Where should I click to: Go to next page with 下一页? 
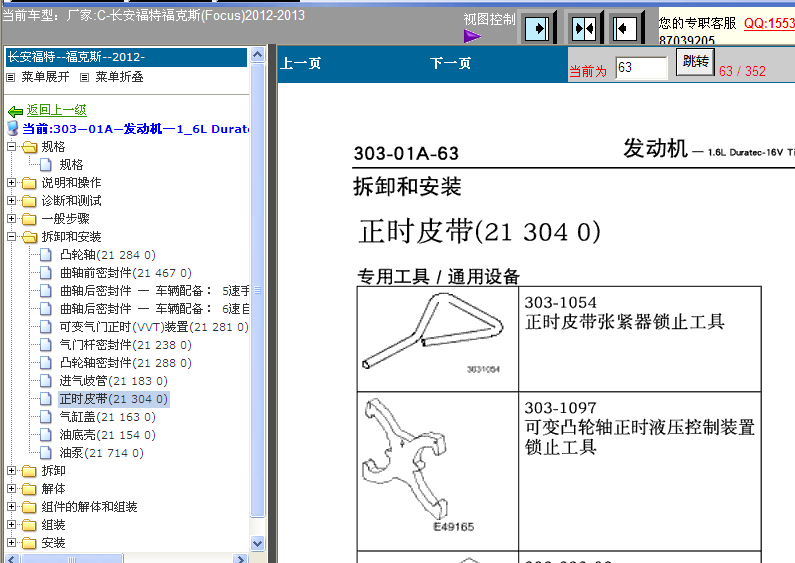[x=450, y=63]
